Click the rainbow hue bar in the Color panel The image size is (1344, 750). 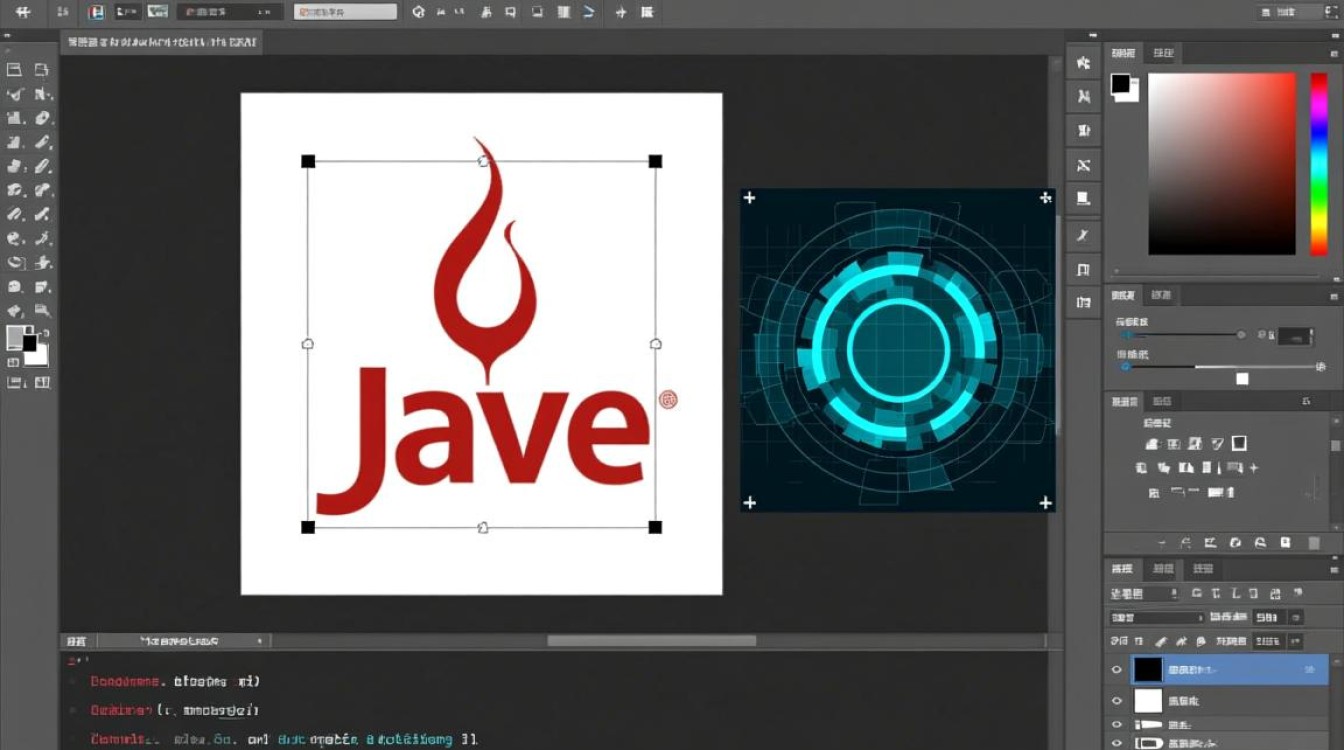[1318, 163]
